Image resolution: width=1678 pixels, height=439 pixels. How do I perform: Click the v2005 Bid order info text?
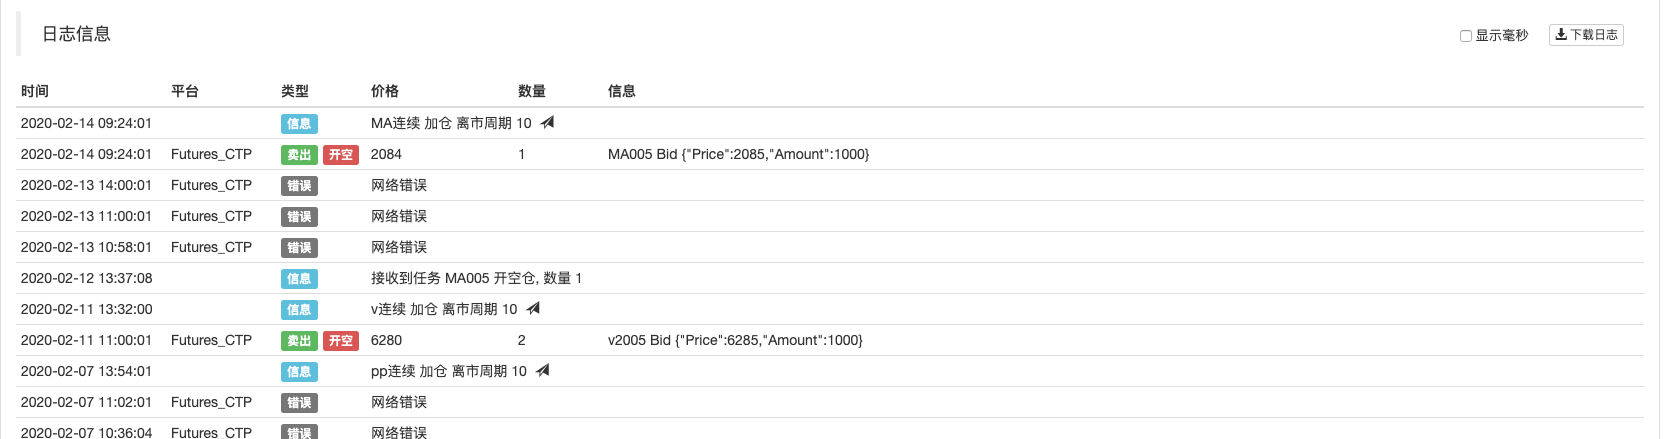[x=735, y=340]
